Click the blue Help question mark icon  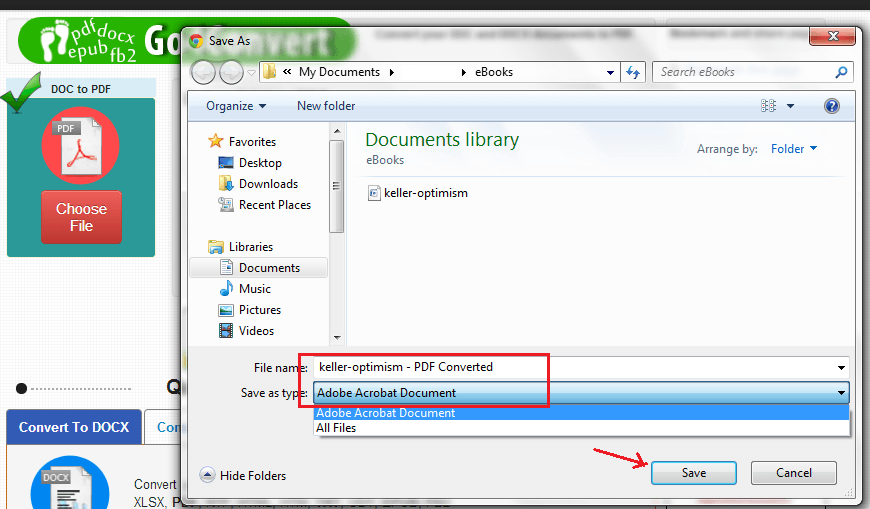(831, 106)
